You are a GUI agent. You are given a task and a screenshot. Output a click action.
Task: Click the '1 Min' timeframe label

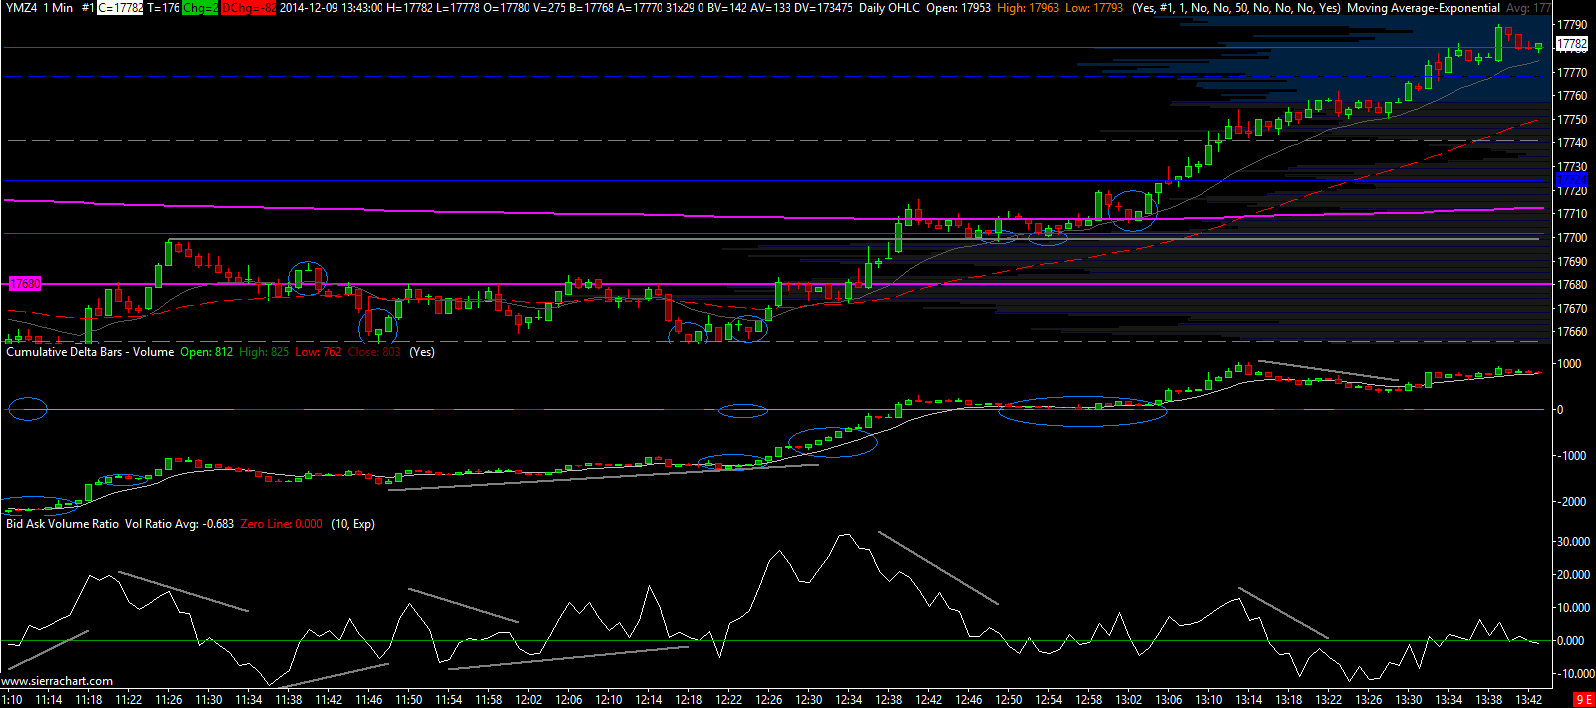[x=58, y=8]
